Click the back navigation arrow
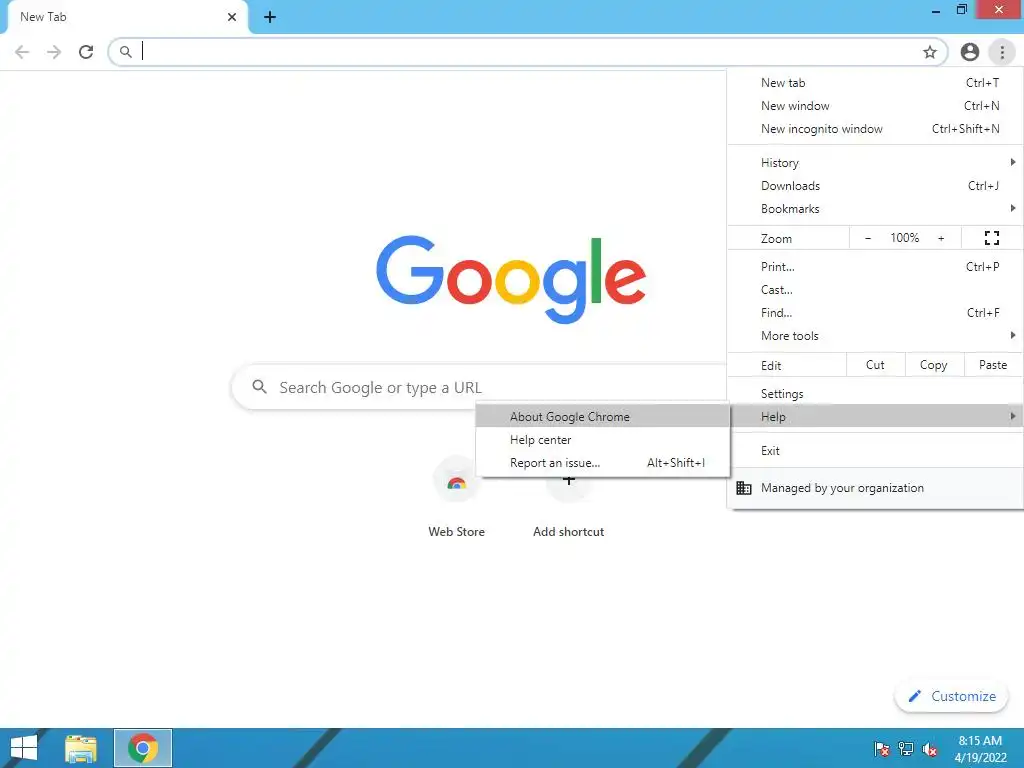Screen dimensions: 1024x768 (x=22, y=52)
